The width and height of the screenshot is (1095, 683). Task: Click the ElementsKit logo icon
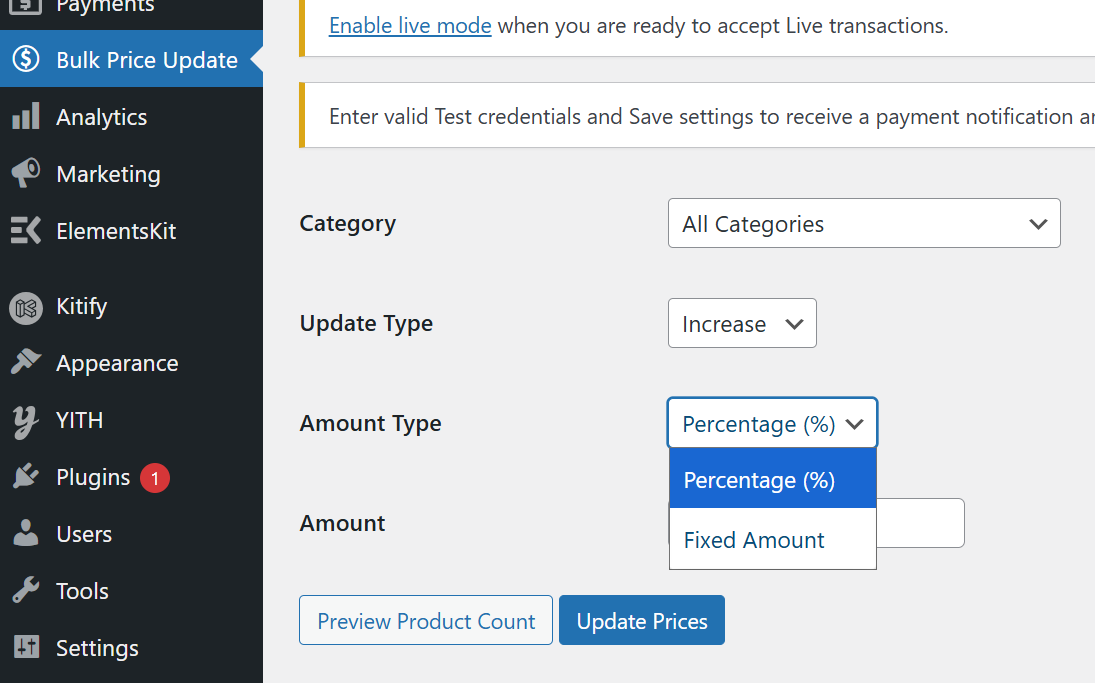26,231
